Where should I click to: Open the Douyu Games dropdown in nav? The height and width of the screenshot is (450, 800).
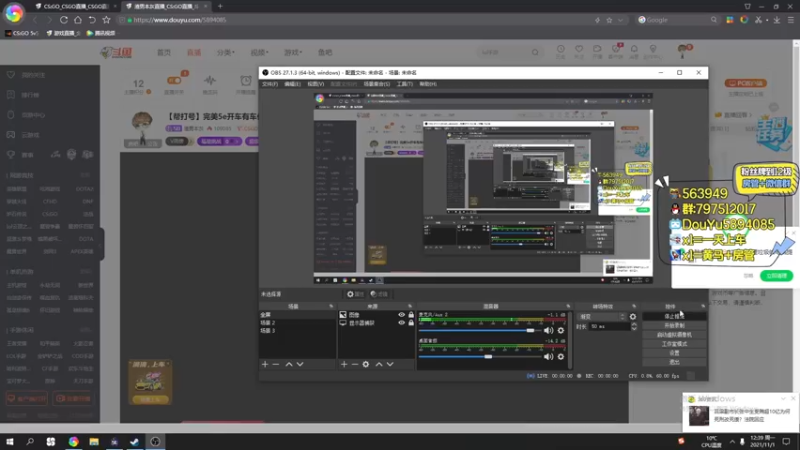[293, 53]
